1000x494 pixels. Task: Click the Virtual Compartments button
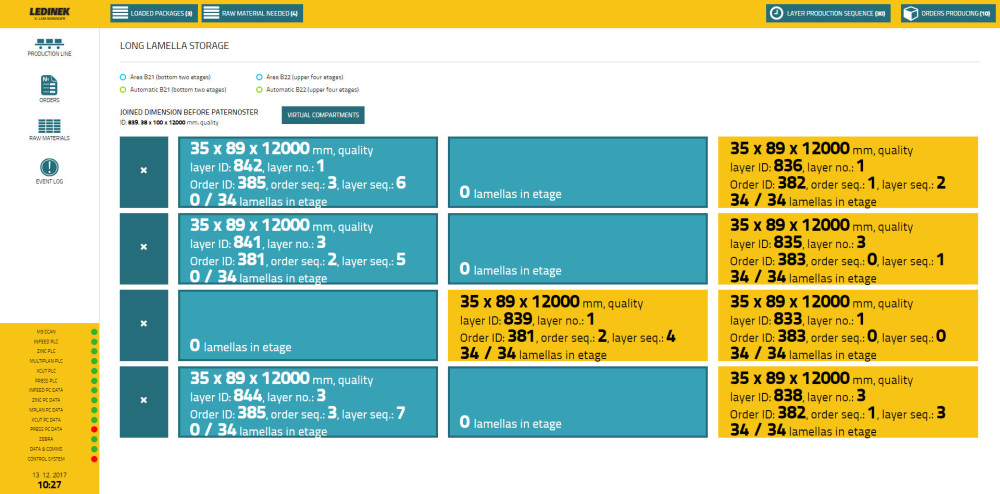pos(323,115)
